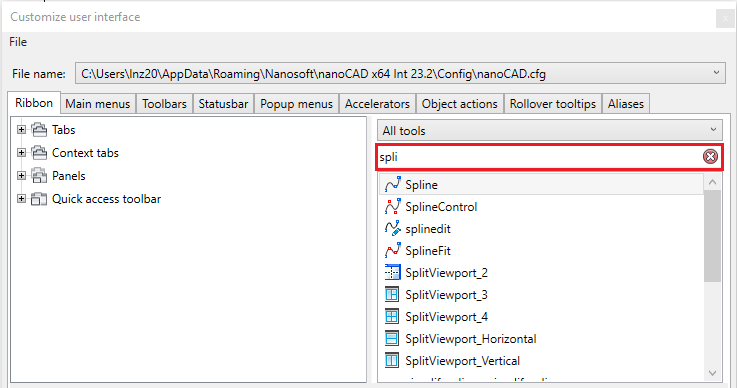Switch to the Accelerators tab
The height and width of the screenshot is (388, 737).
click(x=377, y=103)
